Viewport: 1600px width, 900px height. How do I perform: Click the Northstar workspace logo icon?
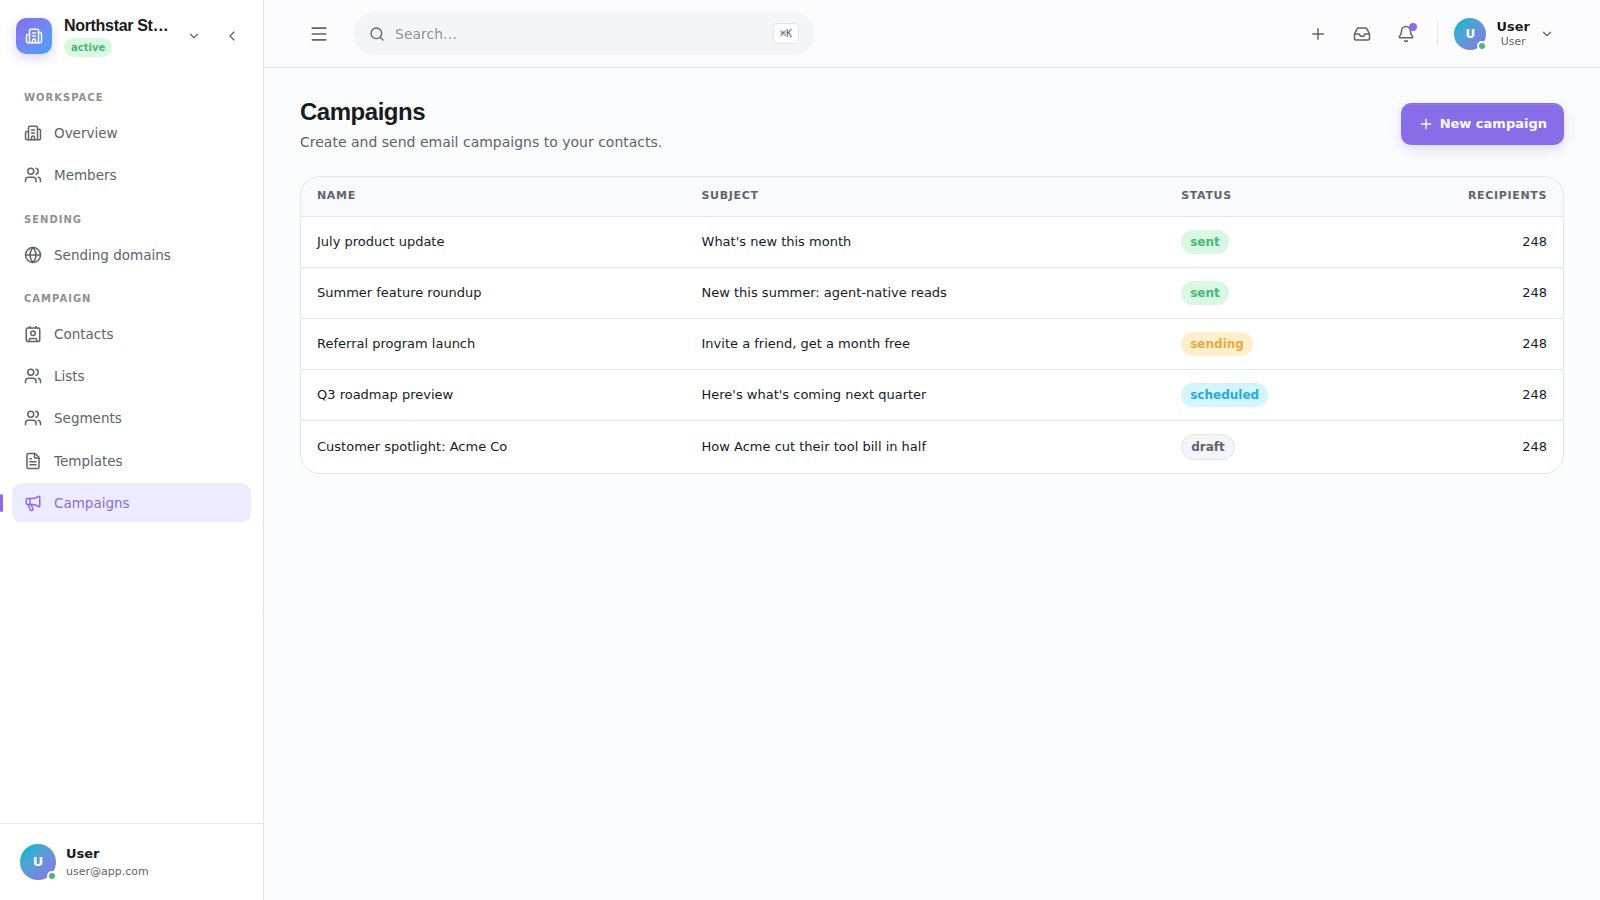34,36
